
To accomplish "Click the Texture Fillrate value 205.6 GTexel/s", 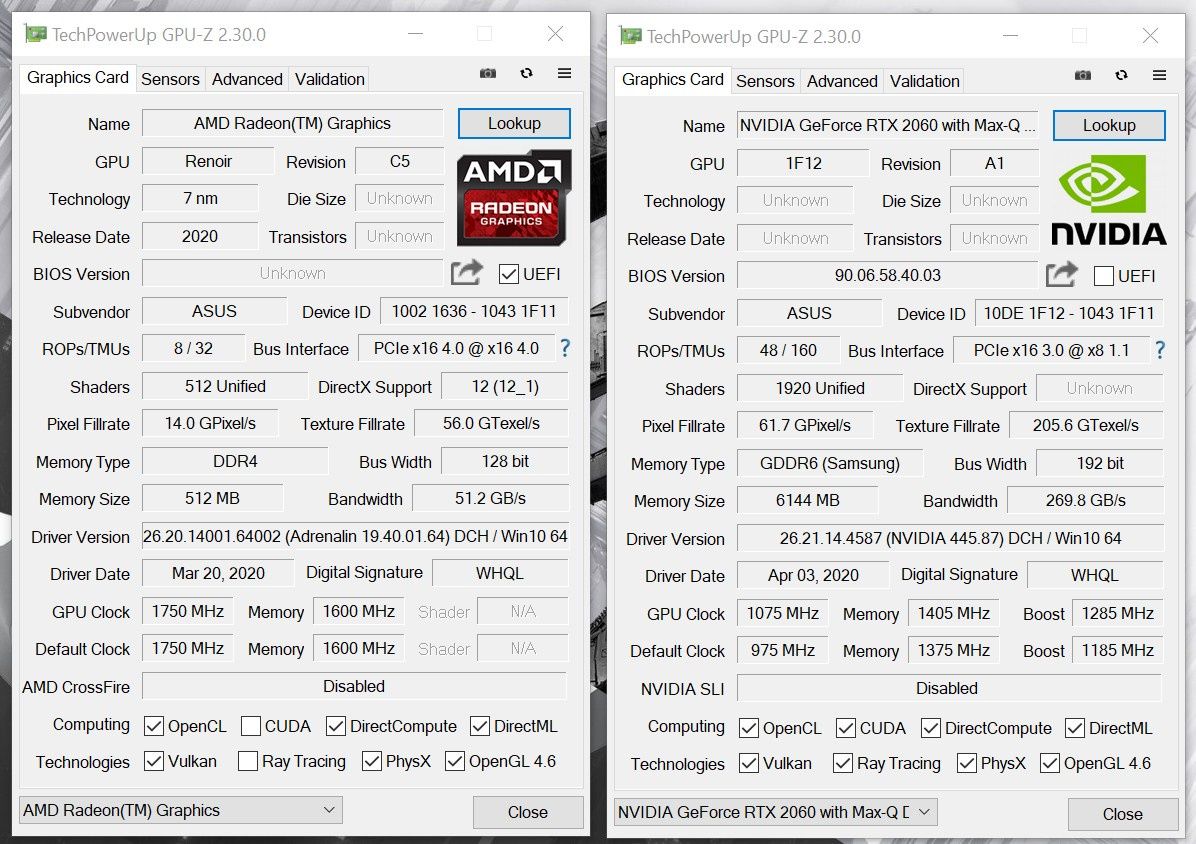I will [x=1085, y=425].
